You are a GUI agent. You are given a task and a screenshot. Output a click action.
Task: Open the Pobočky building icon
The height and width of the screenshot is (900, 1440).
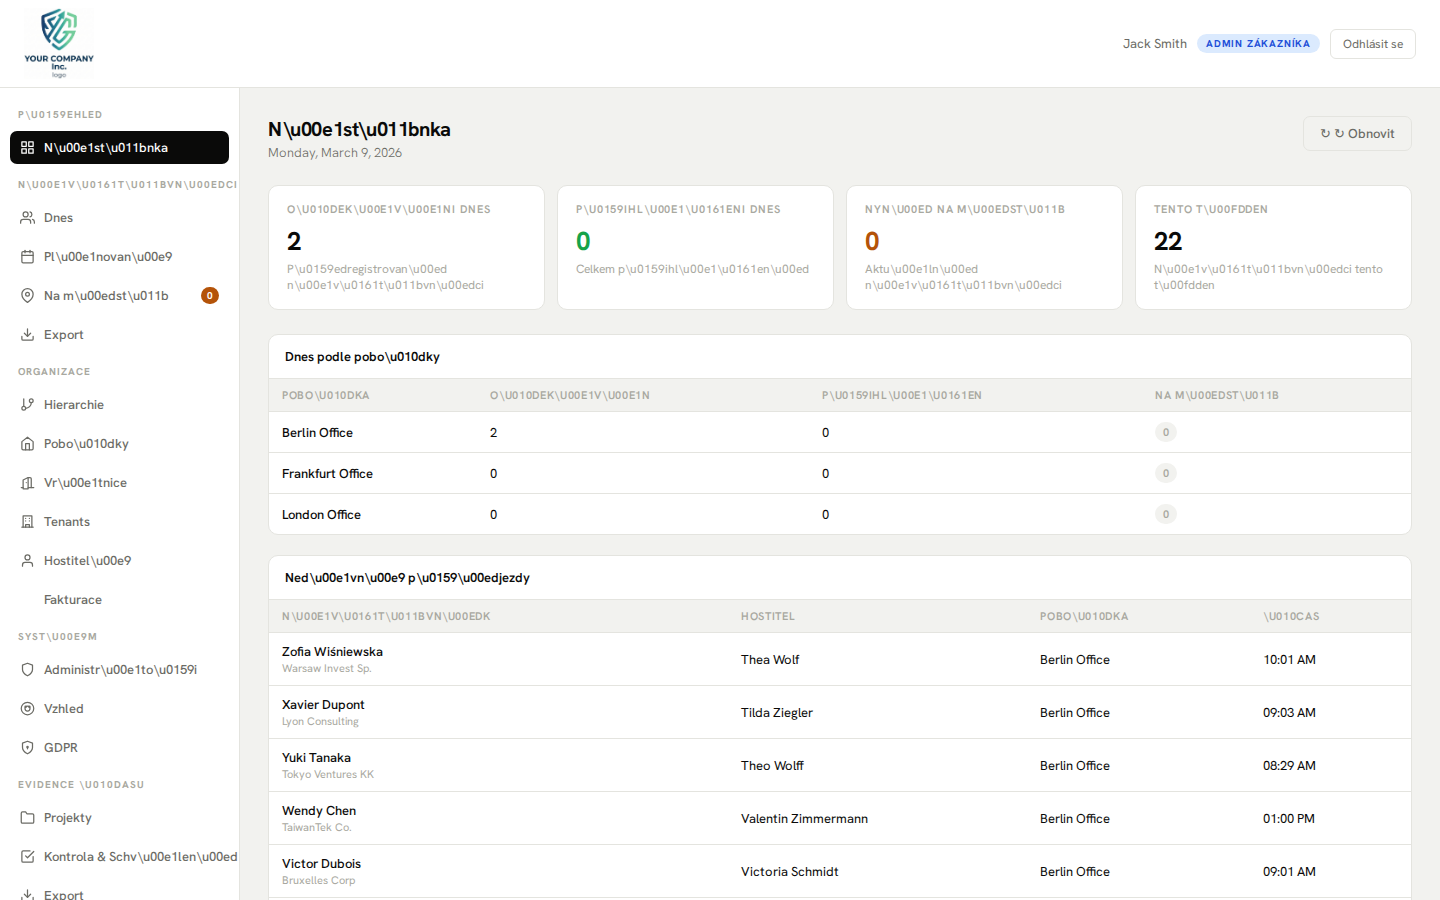coord(27,443)
